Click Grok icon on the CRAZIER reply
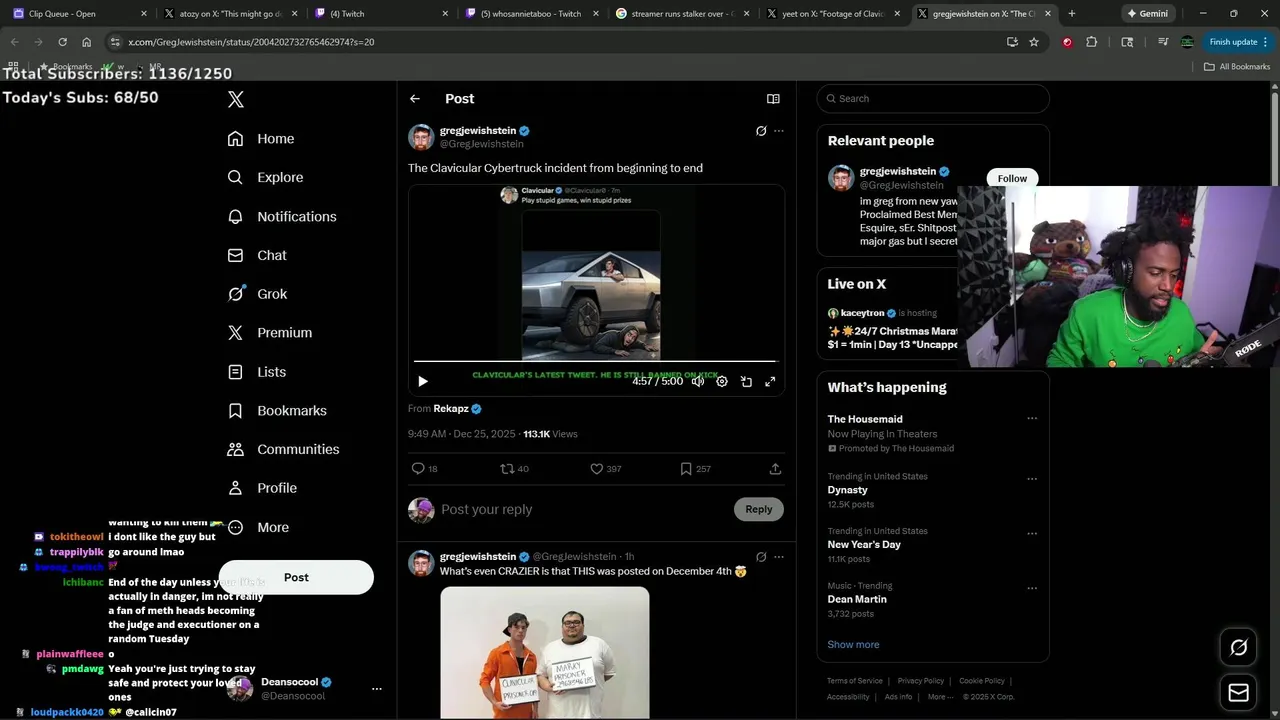The width and height of the screenshot is (1280, 720). tap(761, 557)
